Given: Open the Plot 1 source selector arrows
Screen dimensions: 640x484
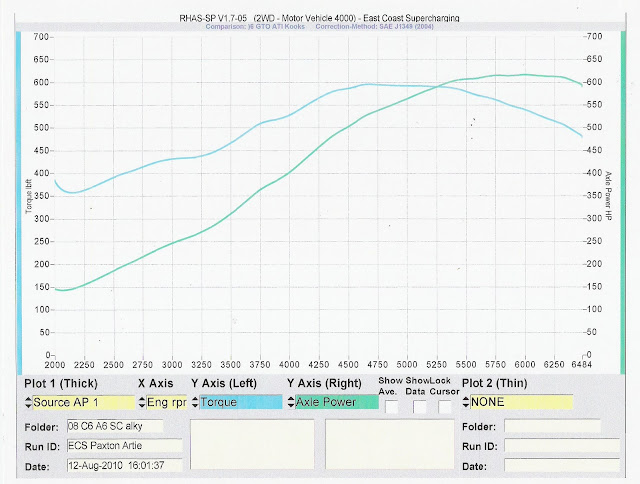Looking at the screenshot, I should pos(29,402).
